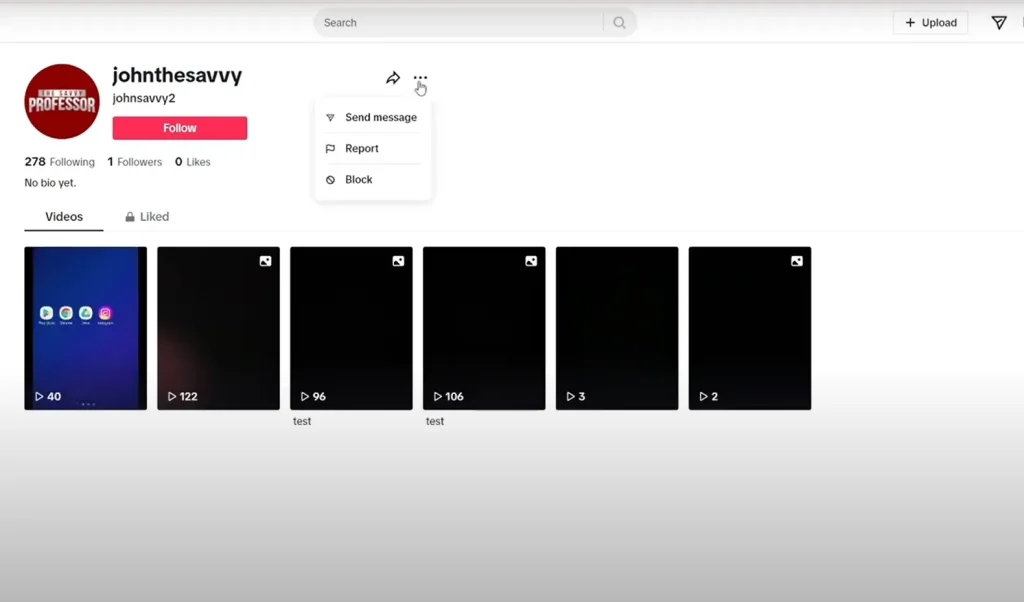Click the carousel badge on second video thumbnail
This screenshot has height=602, width=1024.
[265, 261]
